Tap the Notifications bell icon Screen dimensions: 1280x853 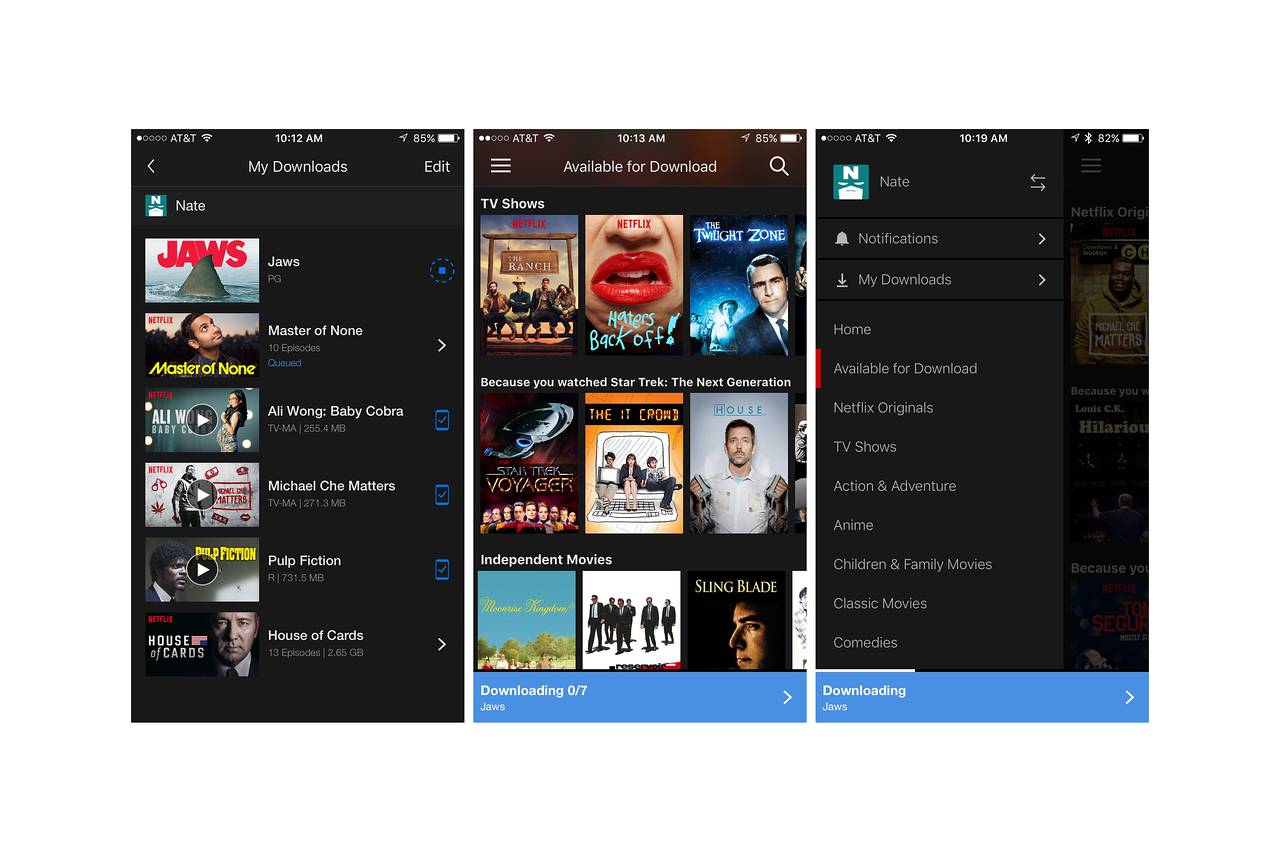(842, 238)
